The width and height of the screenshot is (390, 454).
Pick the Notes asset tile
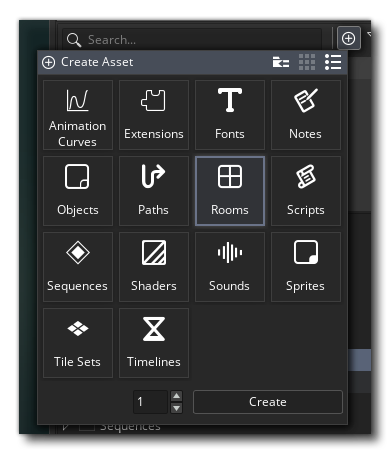(306, 115)
